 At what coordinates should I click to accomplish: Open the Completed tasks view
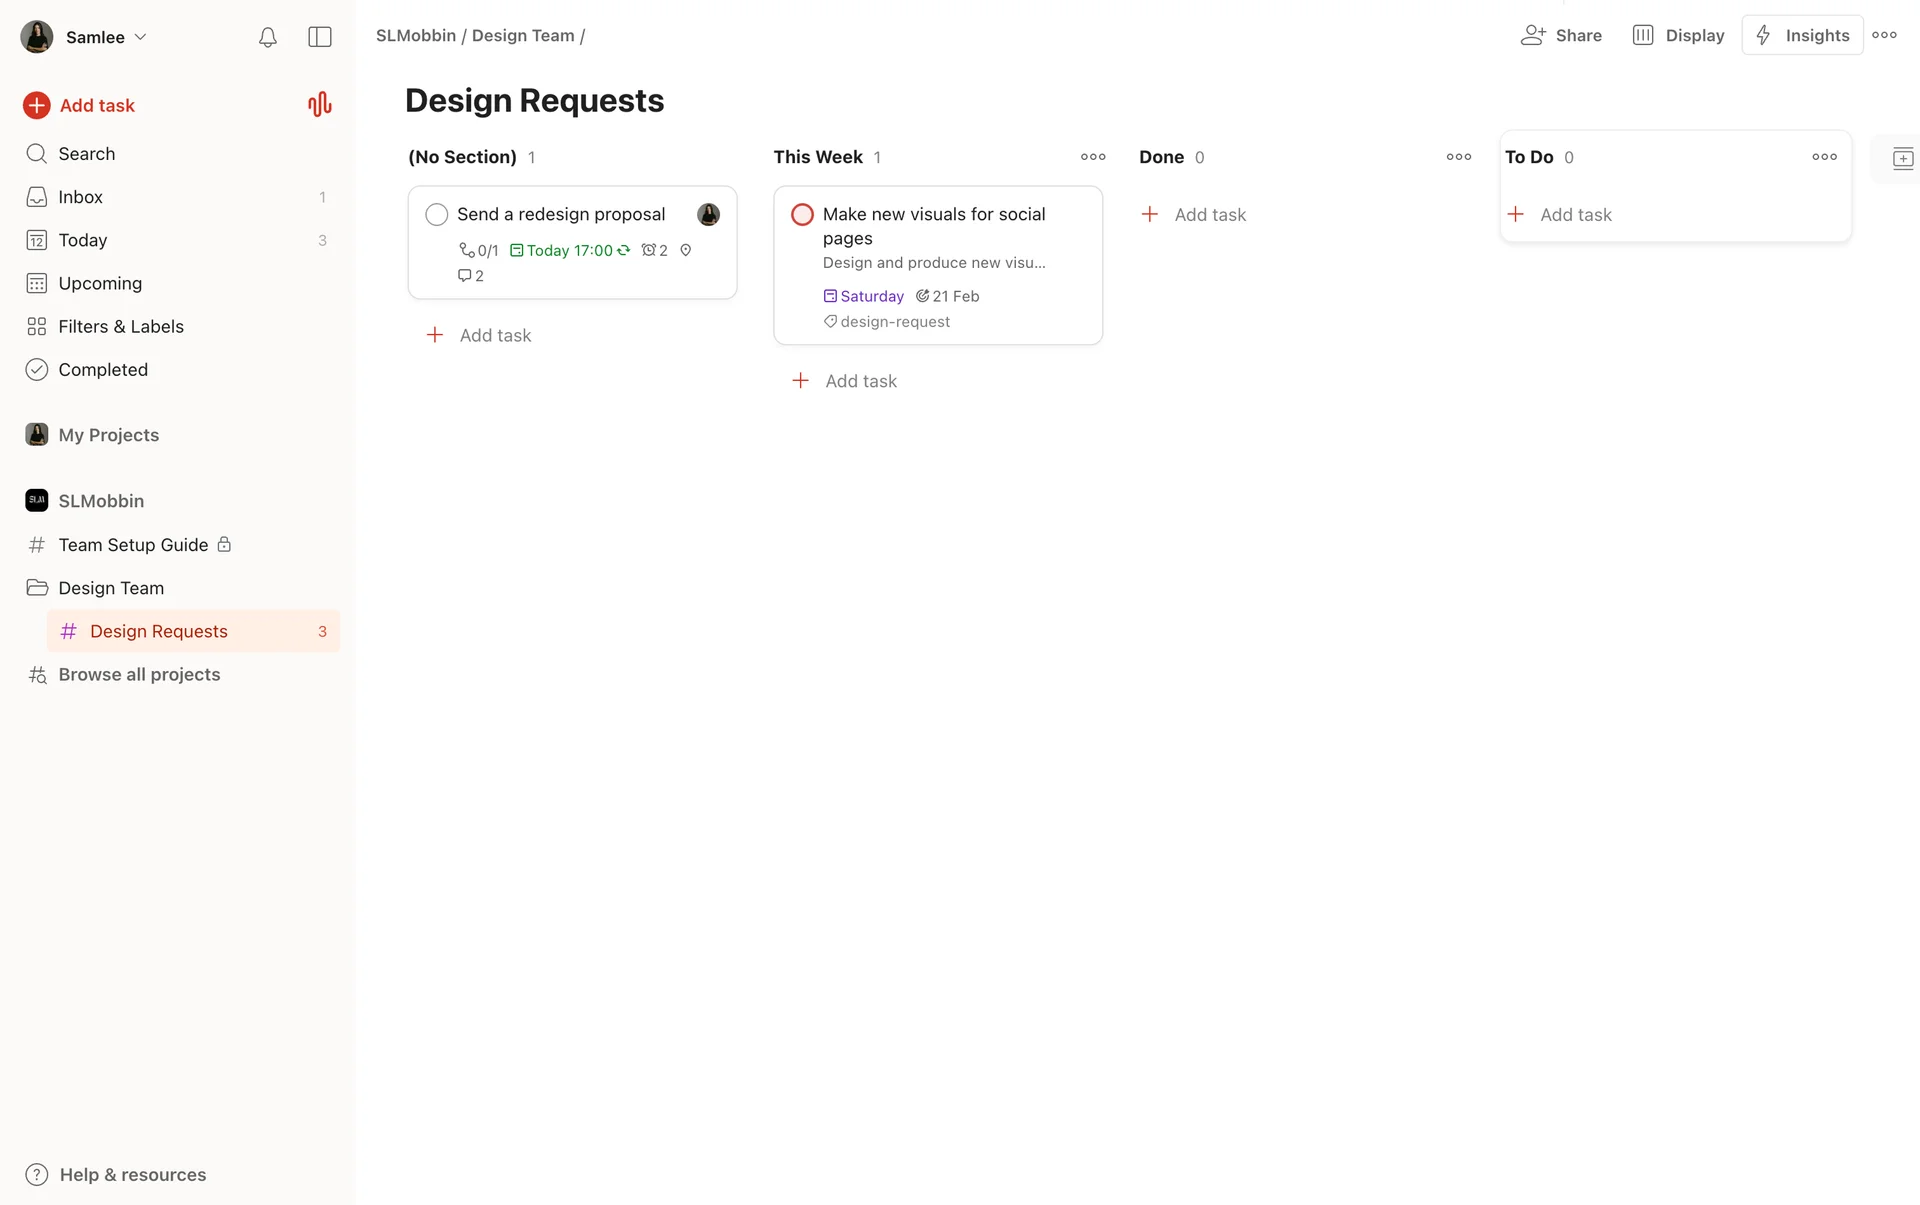point(102,369)
